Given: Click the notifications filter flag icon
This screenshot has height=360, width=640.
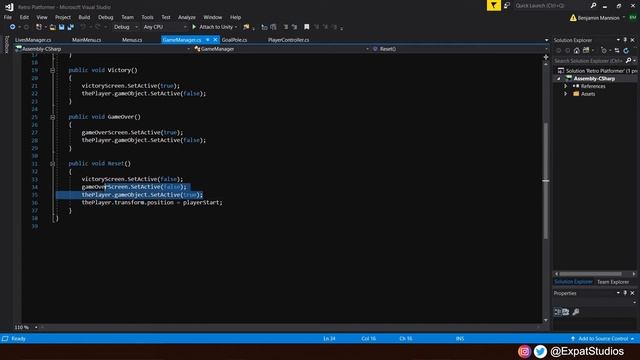Looking at the screenshot, I should [x=493, y=5].
